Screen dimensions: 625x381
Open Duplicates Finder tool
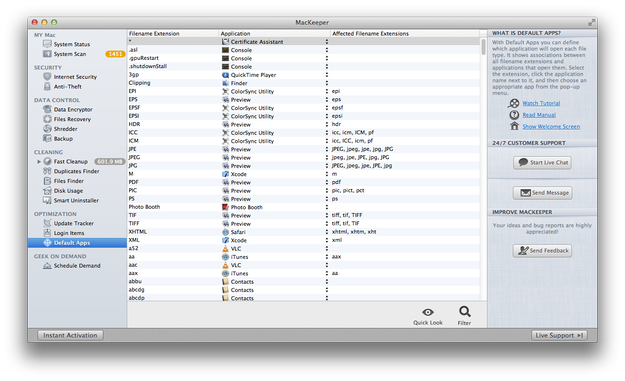click(77, 171)
